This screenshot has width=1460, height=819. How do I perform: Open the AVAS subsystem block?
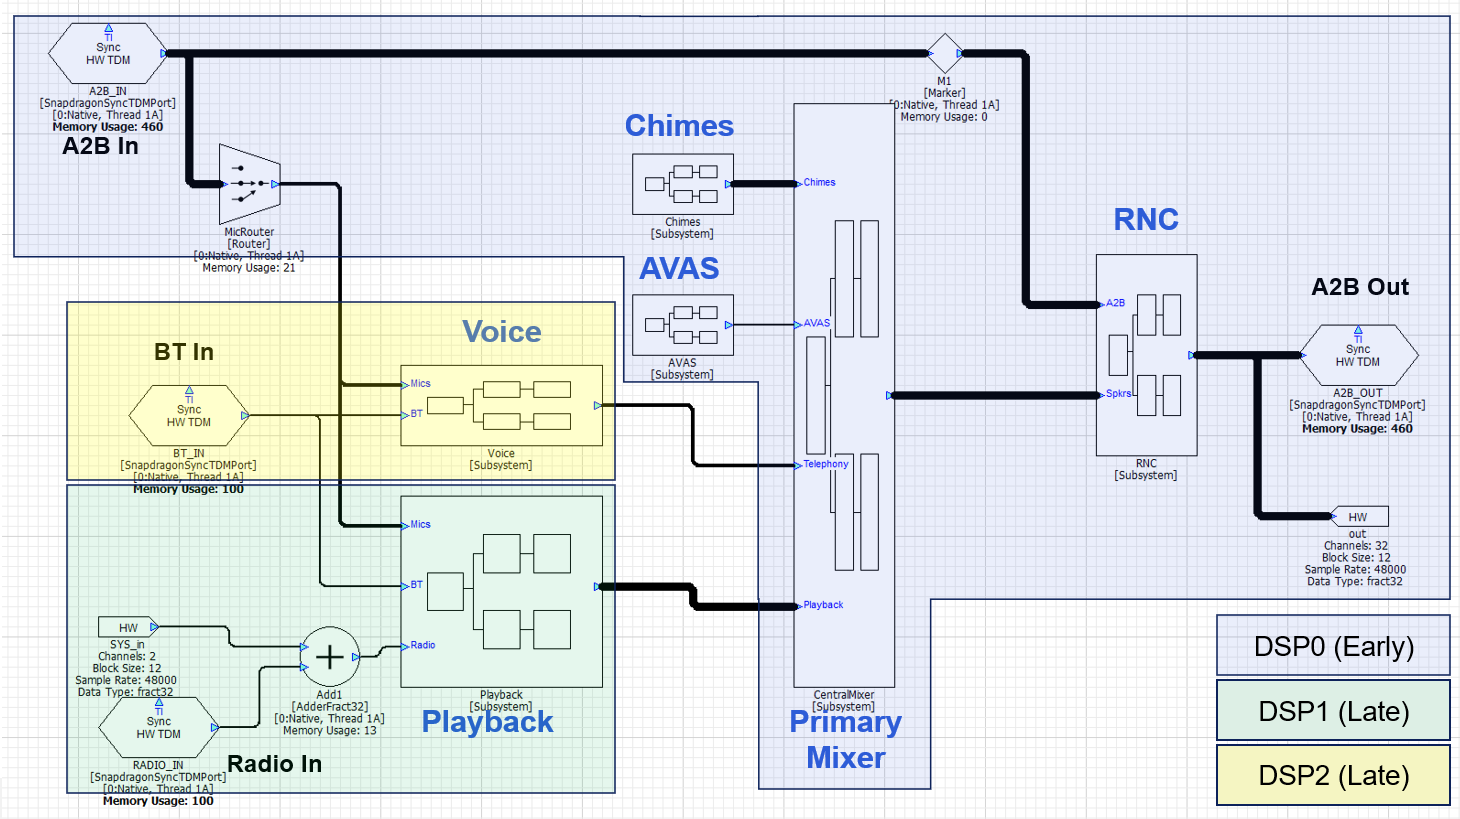683,325
